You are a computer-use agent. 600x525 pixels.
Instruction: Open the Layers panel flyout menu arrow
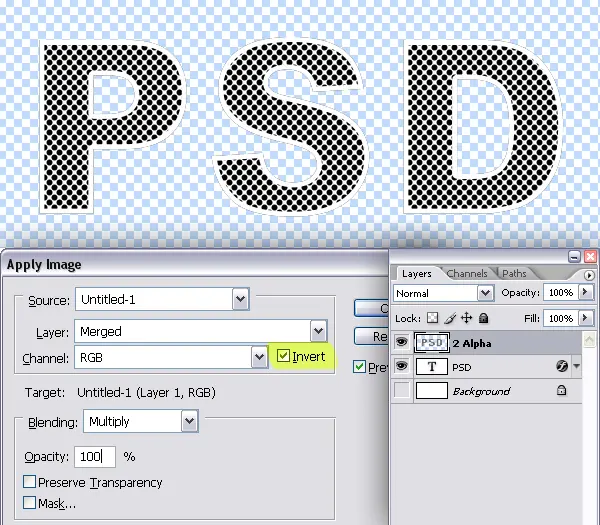[x=589, y=275]
